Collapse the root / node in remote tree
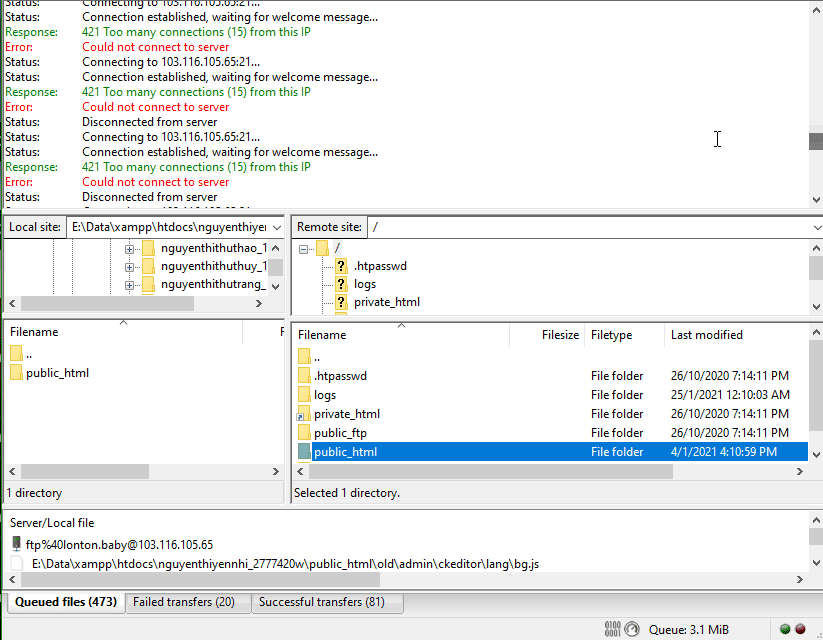Screen dimensions: 823x640 pos(303,246)
